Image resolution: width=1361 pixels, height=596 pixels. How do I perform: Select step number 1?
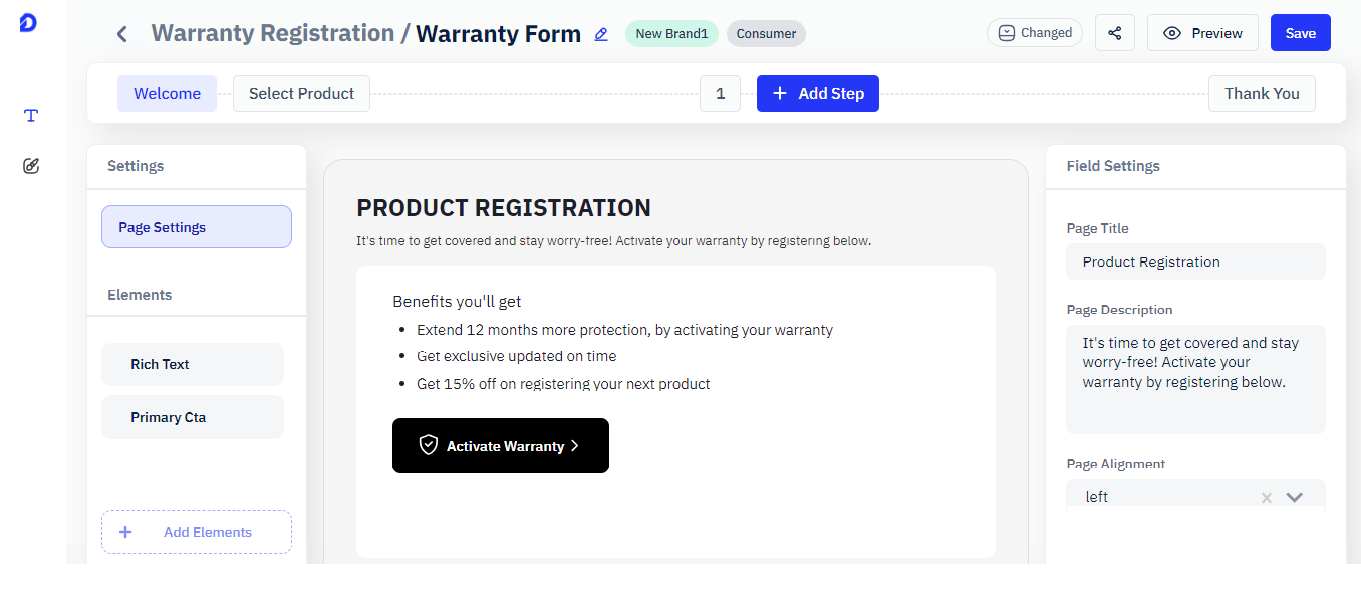720,94
